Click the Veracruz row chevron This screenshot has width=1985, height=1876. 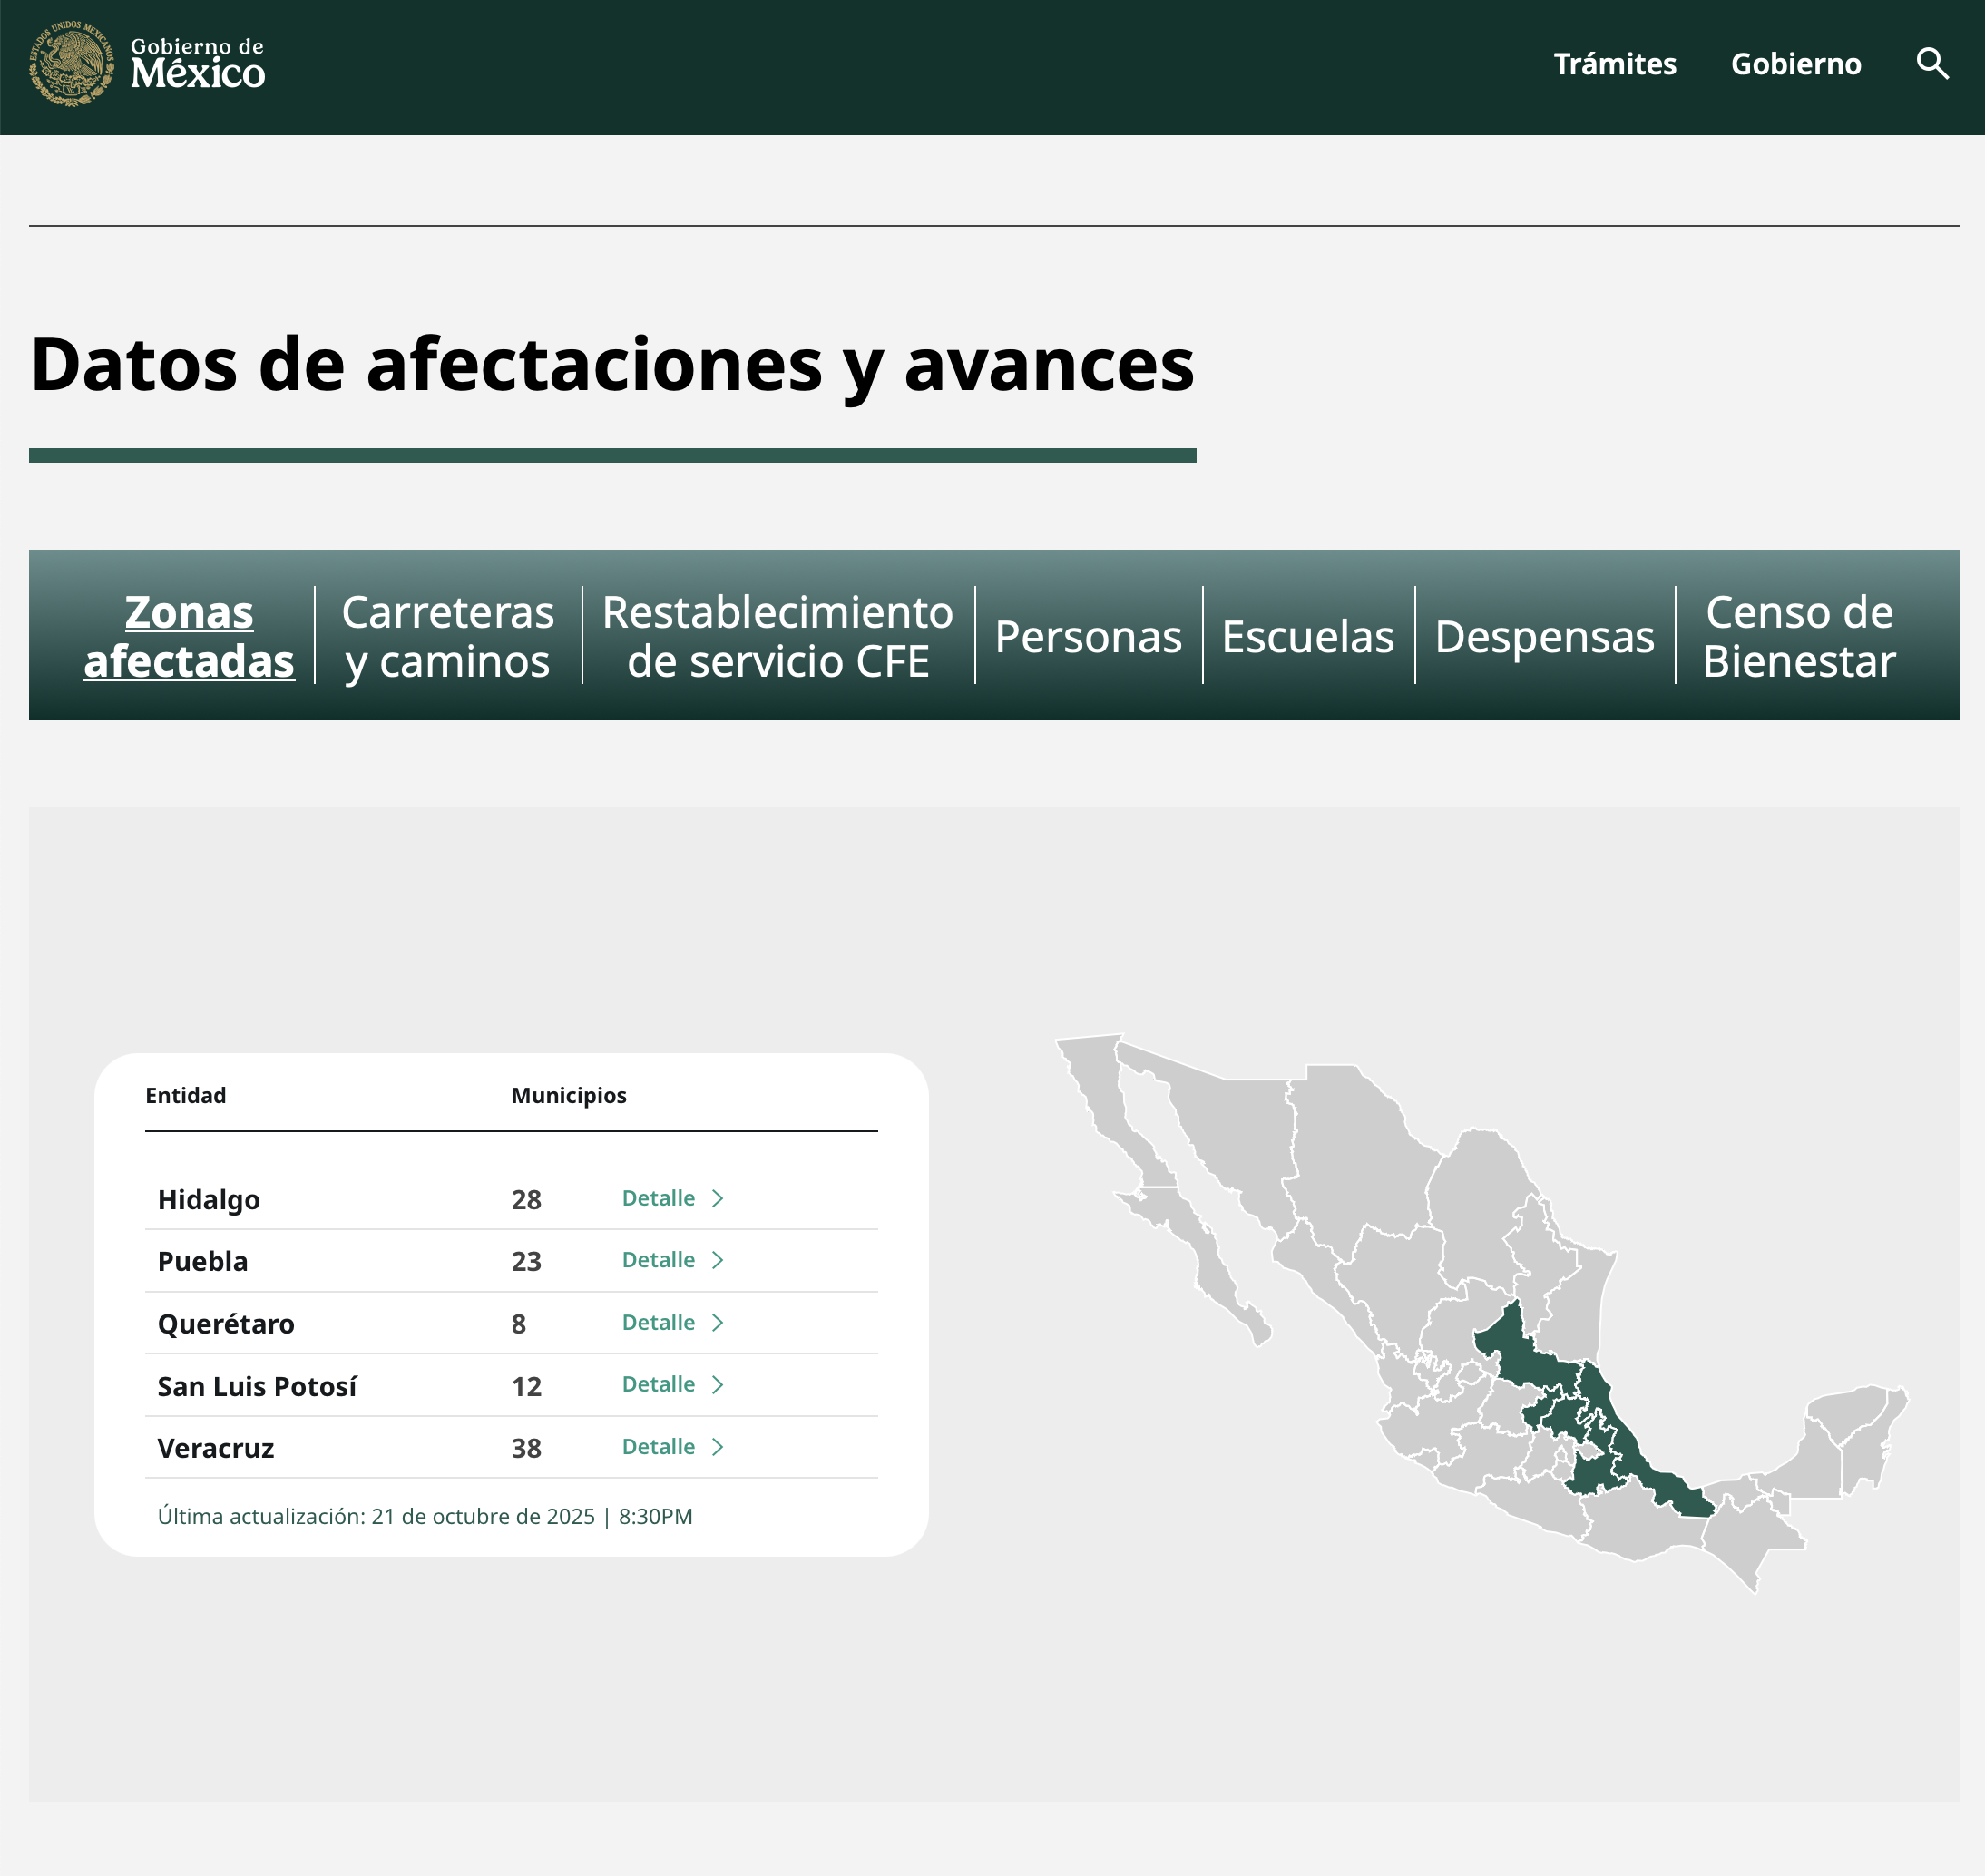click(717, 1446)
